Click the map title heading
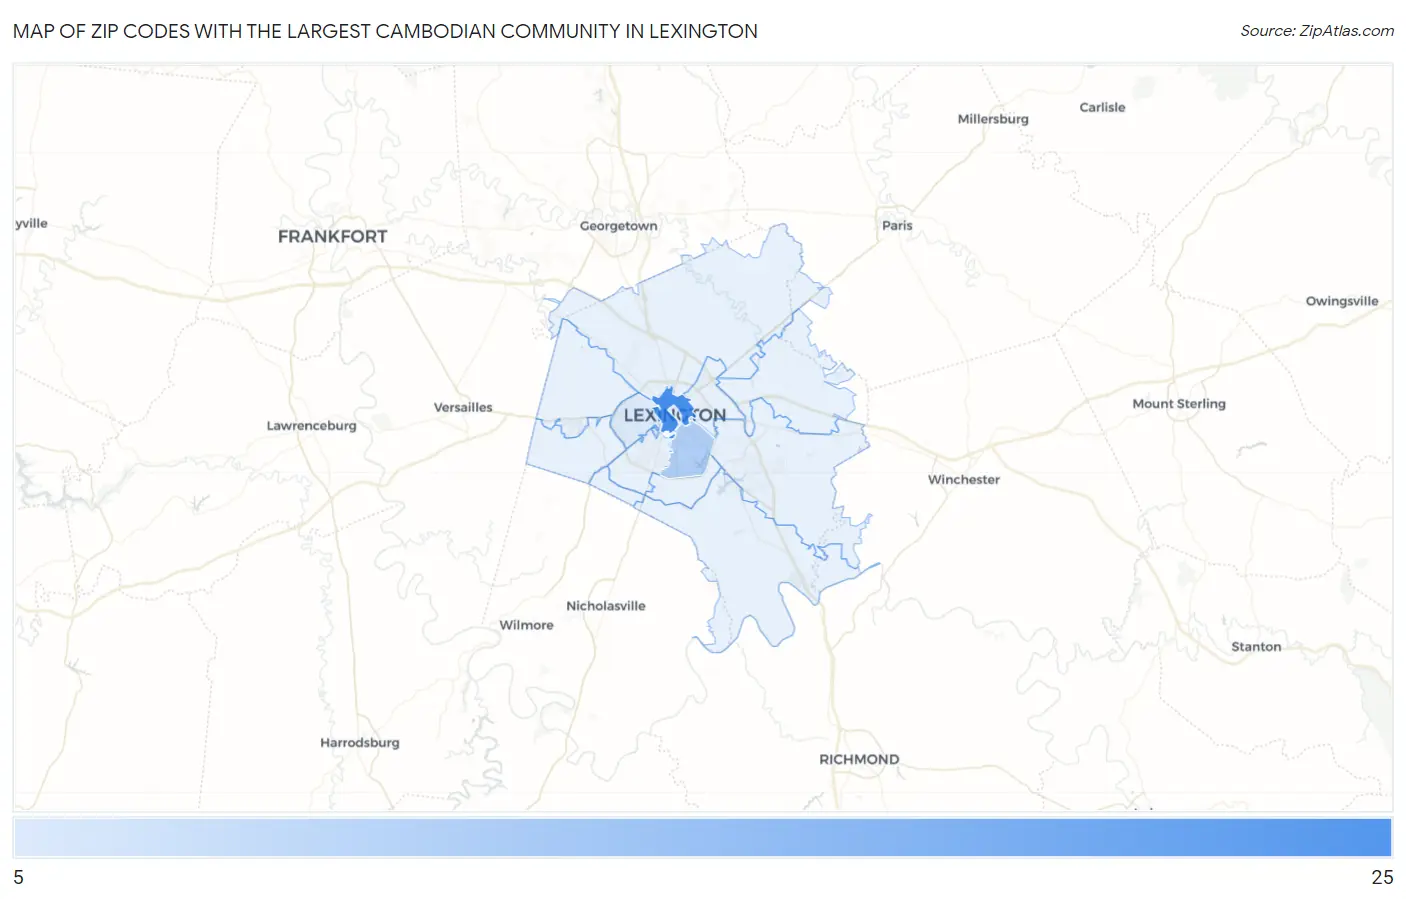This screenshot has width=1406, height=899. point(385,31)
